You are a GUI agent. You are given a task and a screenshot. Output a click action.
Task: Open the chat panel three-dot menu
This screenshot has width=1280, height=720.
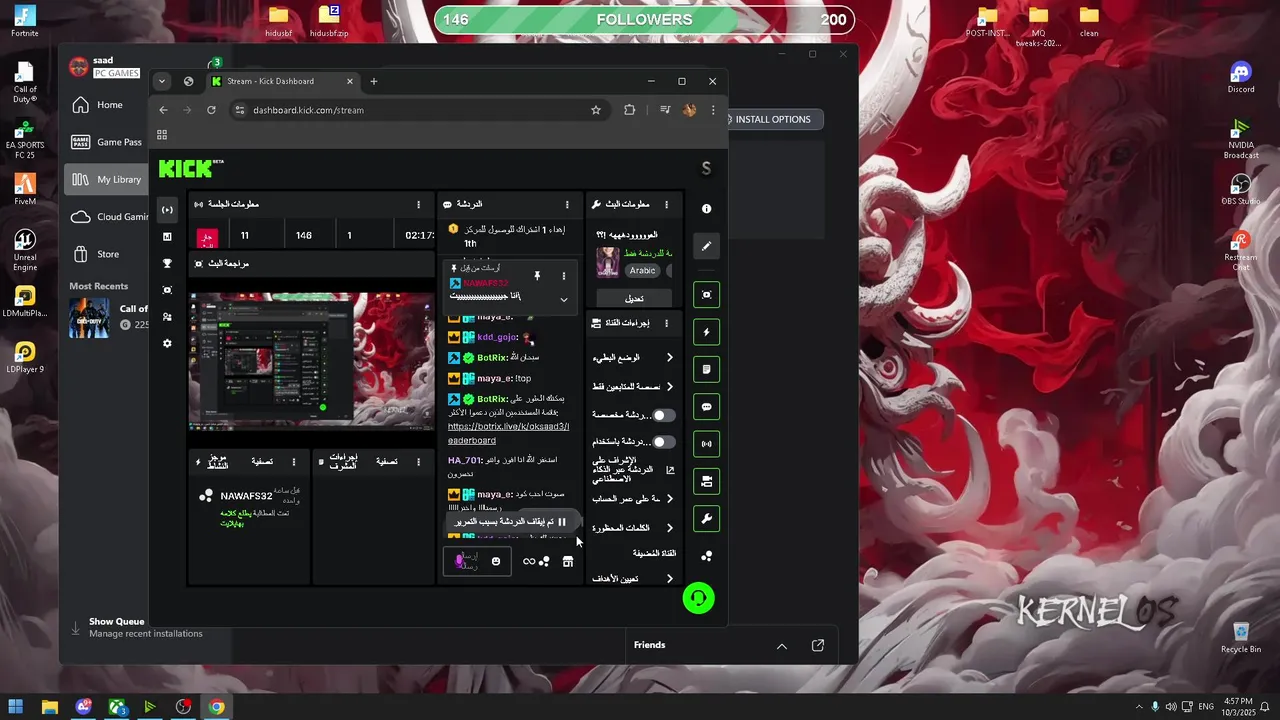click(x=567, y=204)
